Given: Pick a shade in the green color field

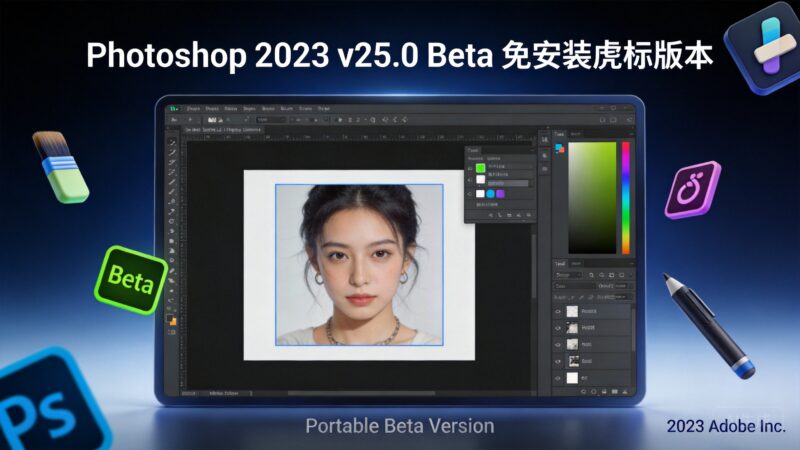Looking at the screenshot, I should (592, 197).
